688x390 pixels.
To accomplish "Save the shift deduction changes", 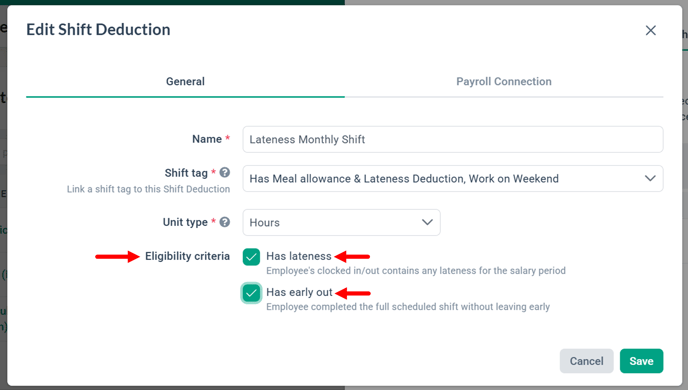I will [x=641, y=361].
